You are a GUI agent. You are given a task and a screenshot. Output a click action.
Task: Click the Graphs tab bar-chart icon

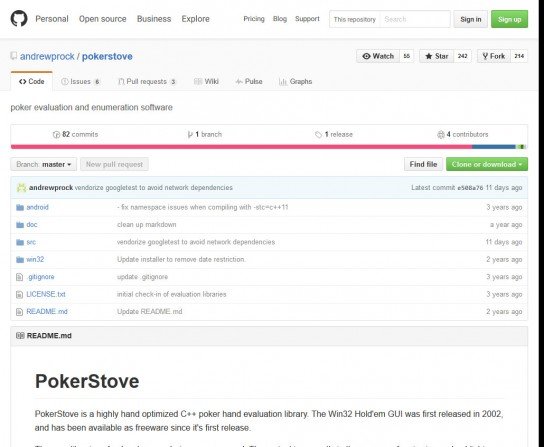click(x=283, y=82)
